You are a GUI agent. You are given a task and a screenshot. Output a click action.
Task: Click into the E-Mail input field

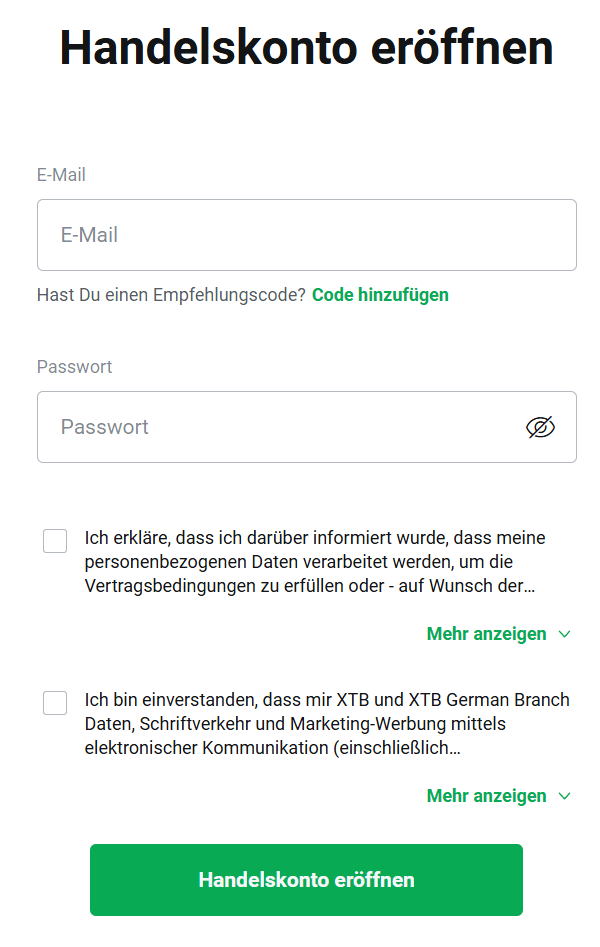point(306,234)
